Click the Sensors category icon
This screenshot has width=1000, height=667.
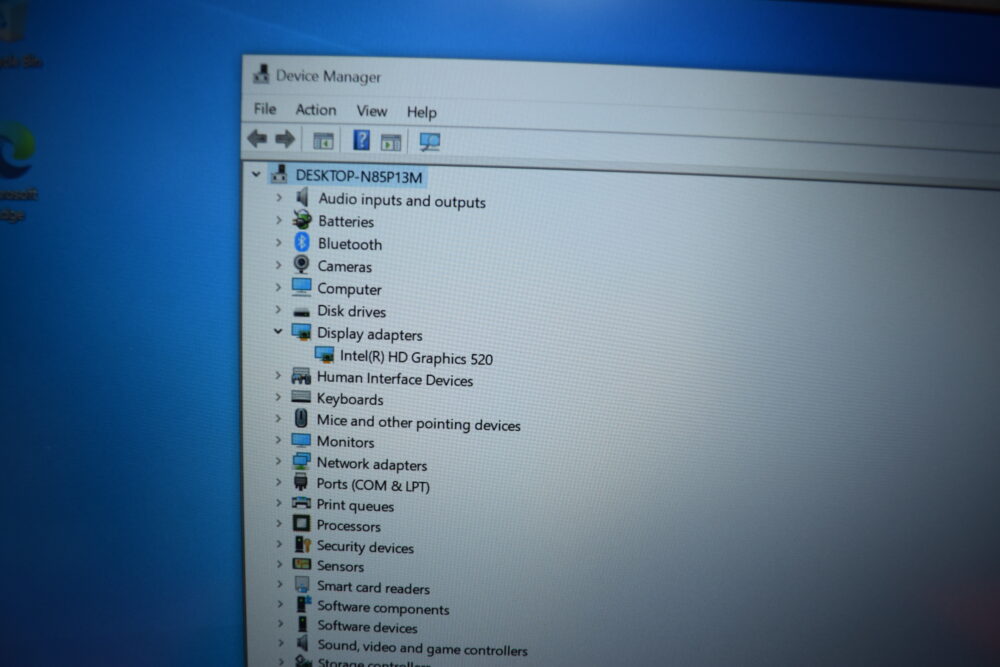[302, 564]
